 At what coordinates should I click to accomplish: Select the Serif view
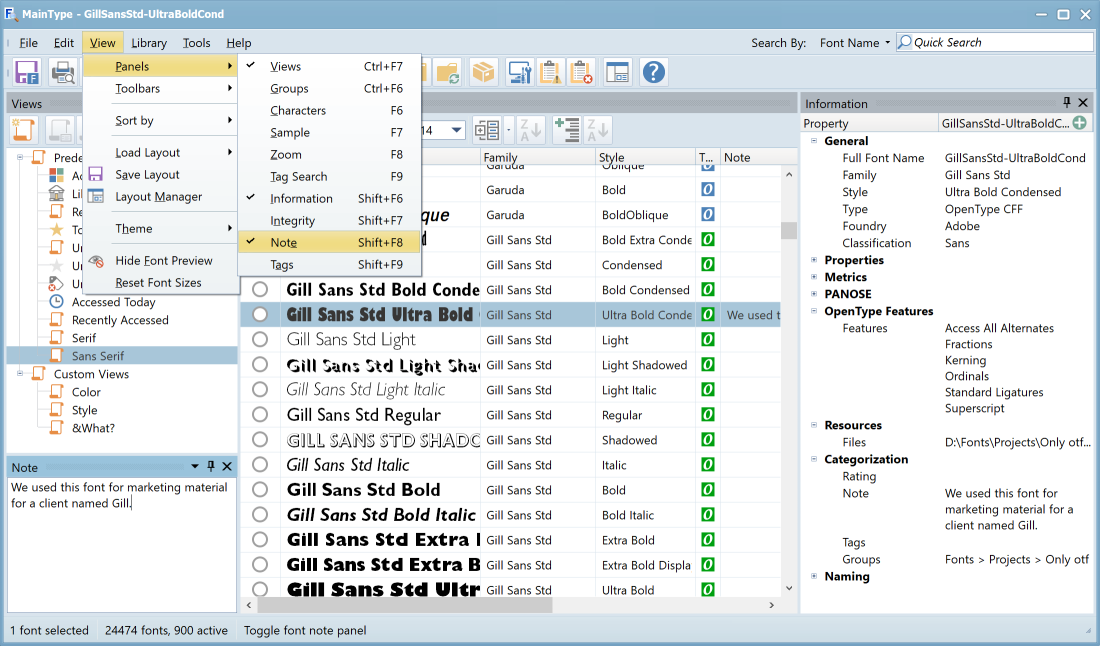[83, 338]
